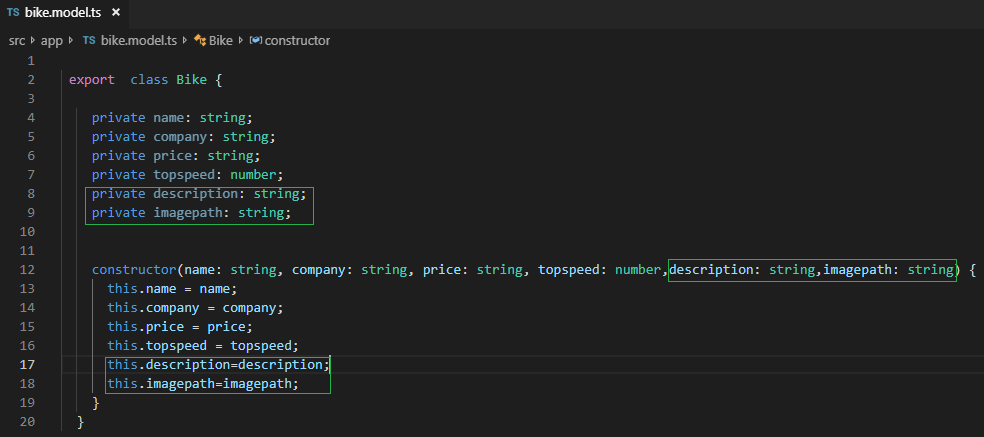Click the TS file icon in the breadcrumb
Screen dimensions: 984x437
89,41
